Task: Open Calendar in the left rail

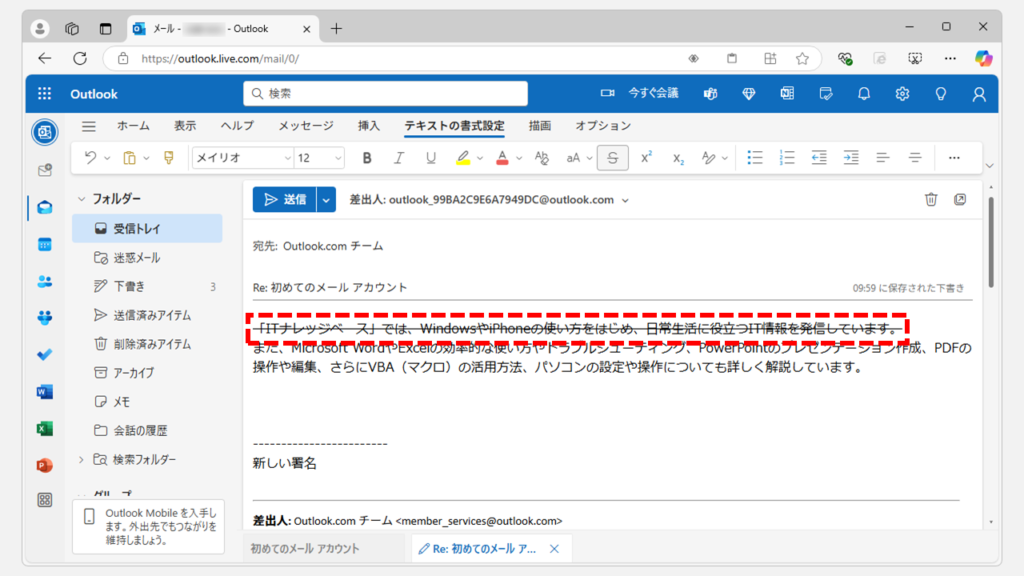Action: point(44,245)
